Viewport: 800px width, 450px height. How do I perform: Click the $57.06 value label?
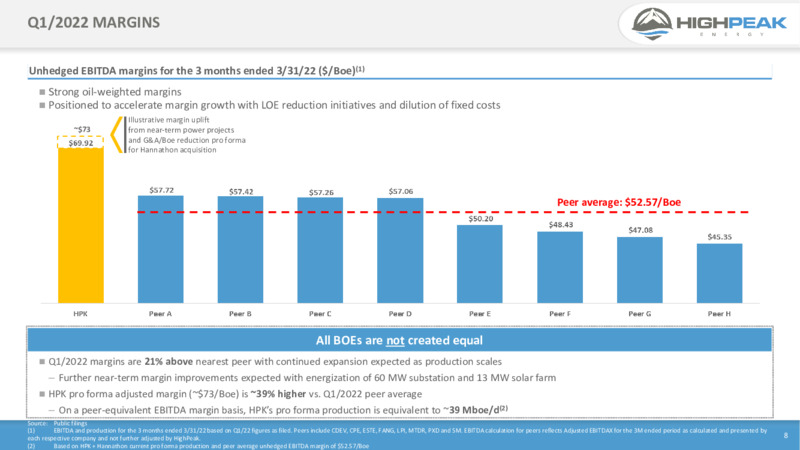coord(401,191)
